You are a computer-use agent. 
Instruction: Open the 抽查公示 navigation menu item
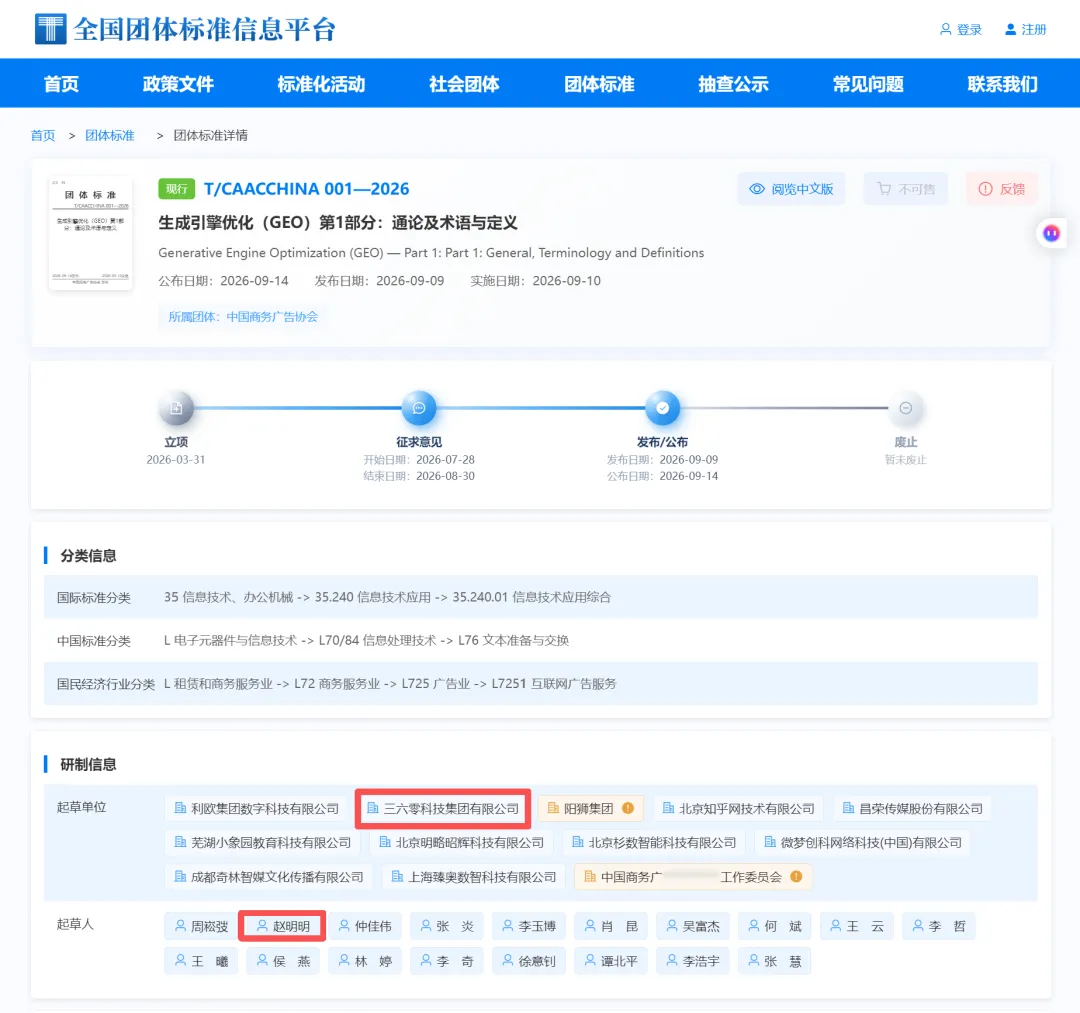[x=733, y=84]
